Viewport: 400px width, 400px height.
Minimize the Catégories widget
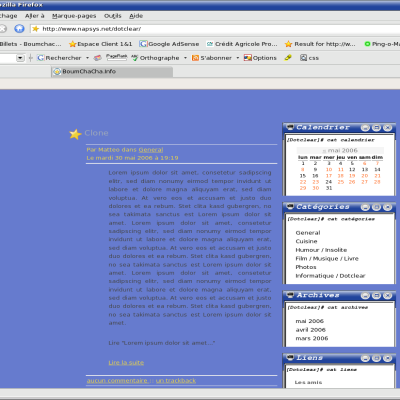pyautogui.click(x=365, y=207)
